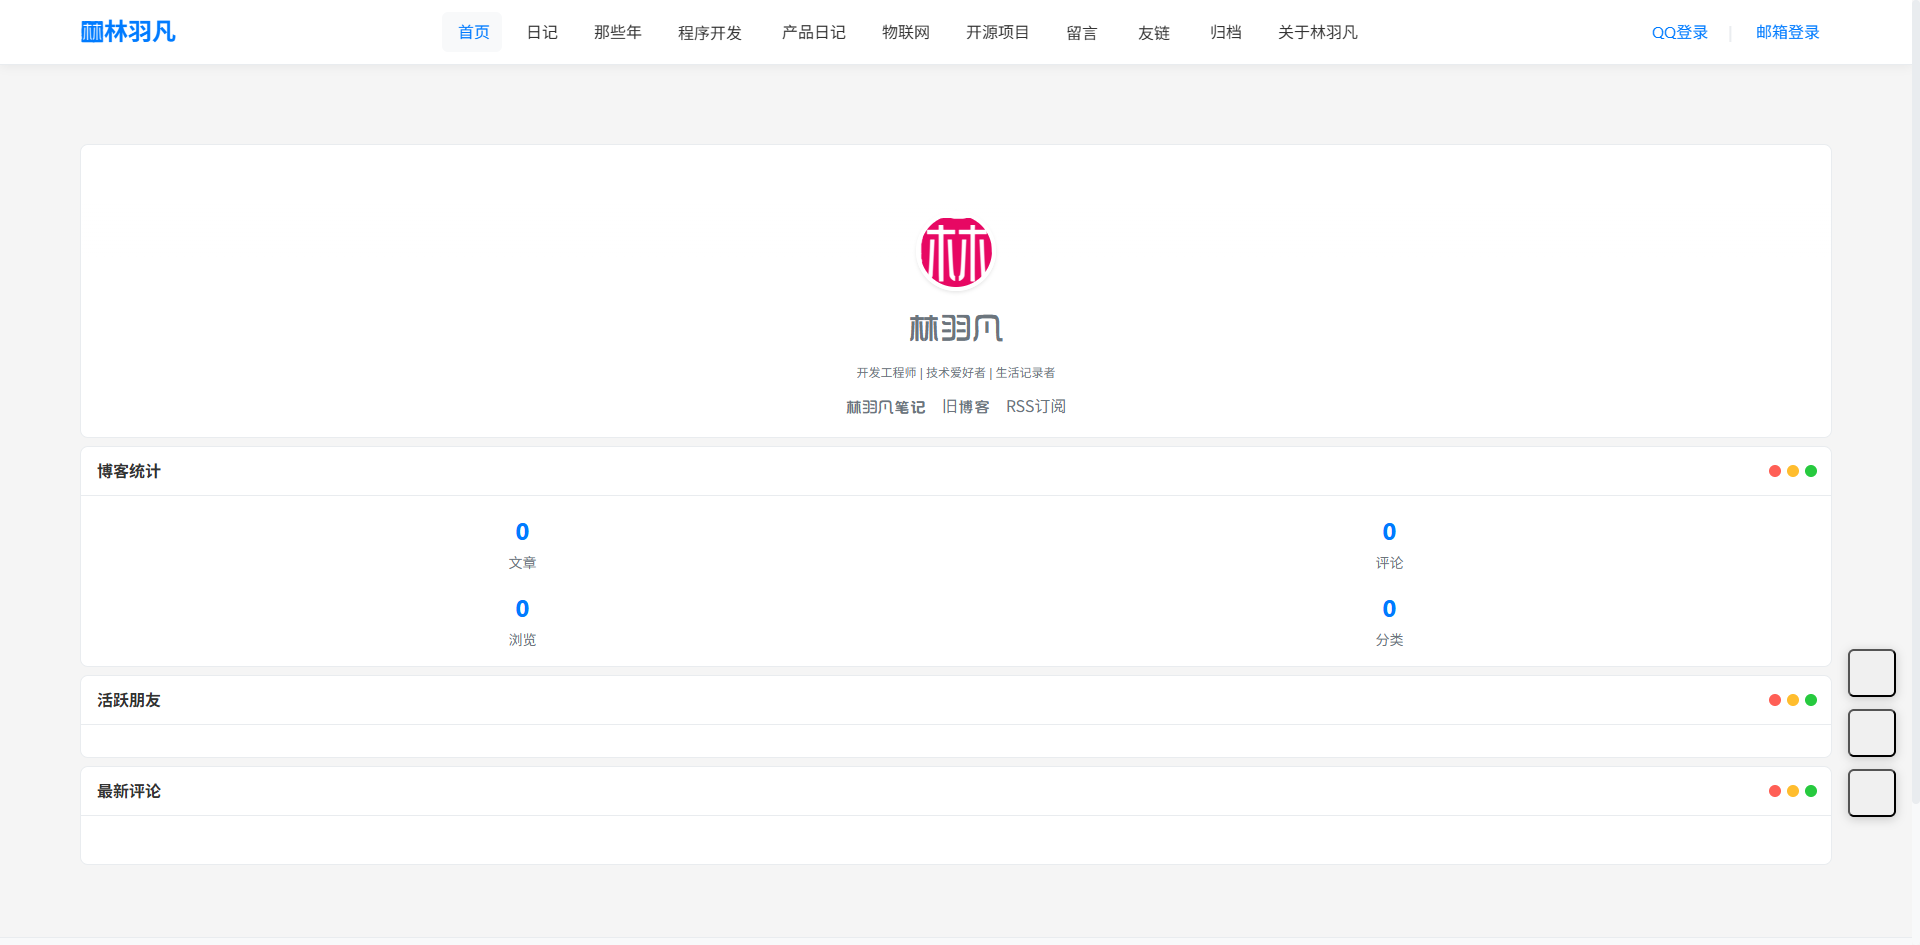View the 归档 archive page
1920x945 pixels.
click(1225, 32)
